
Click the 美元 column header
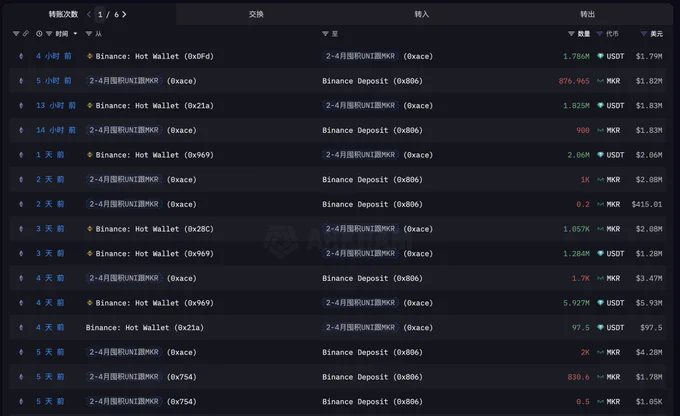tap(656, 33)
